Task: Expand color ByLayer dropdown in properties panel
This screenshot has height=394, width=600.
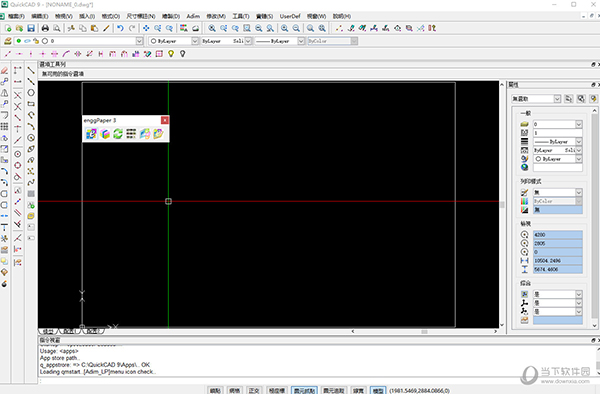Action: click(x=579, y=159)
